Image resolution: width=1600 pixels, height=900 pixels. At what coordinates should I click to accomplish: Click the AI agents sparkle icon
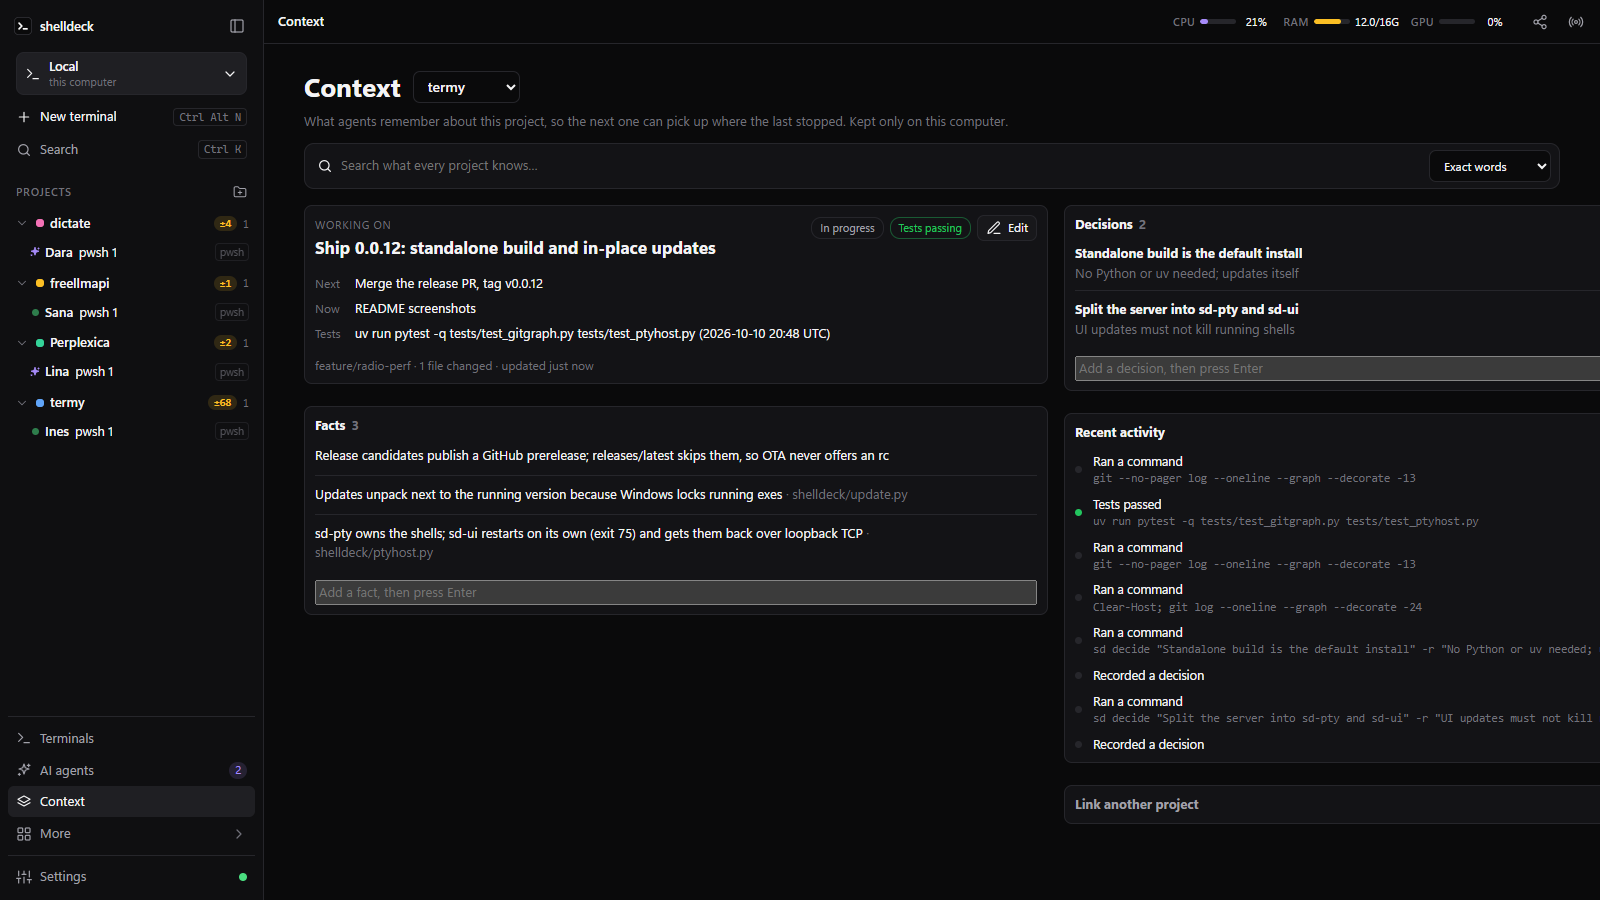[x=24, y=770]
